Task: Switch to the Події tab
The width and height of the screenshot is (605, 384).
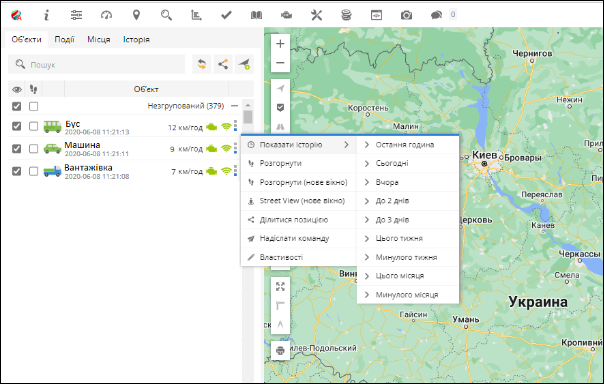Action: coord(64,39)
